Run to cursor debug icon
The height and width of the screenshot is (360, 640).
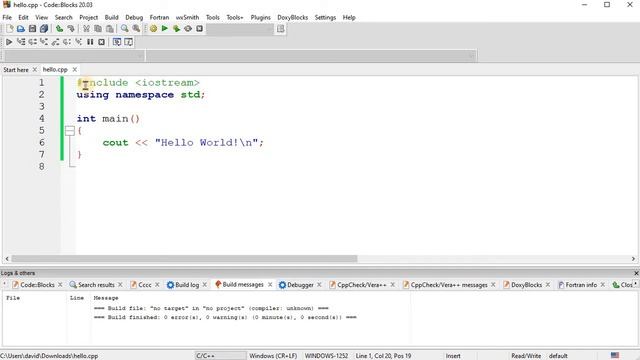click(x=21, y=42)
